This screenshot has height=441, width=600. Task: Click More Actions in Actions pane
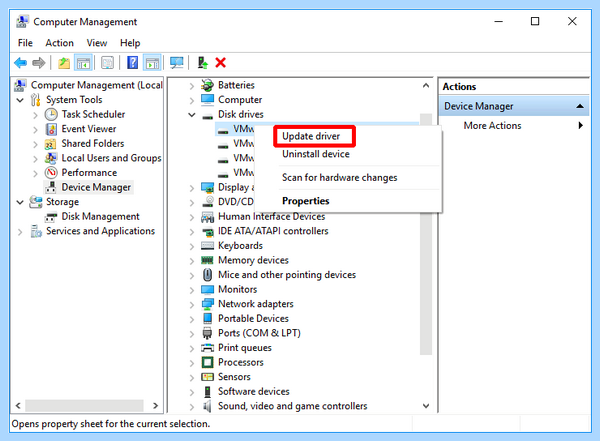tap(492, 126)
